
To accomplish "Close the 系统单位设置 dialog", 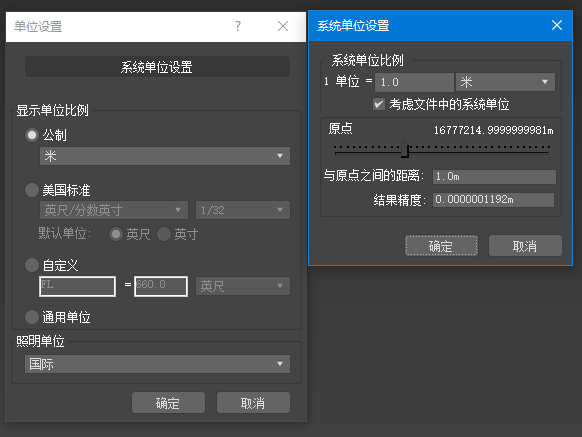I will coord(557,25).
